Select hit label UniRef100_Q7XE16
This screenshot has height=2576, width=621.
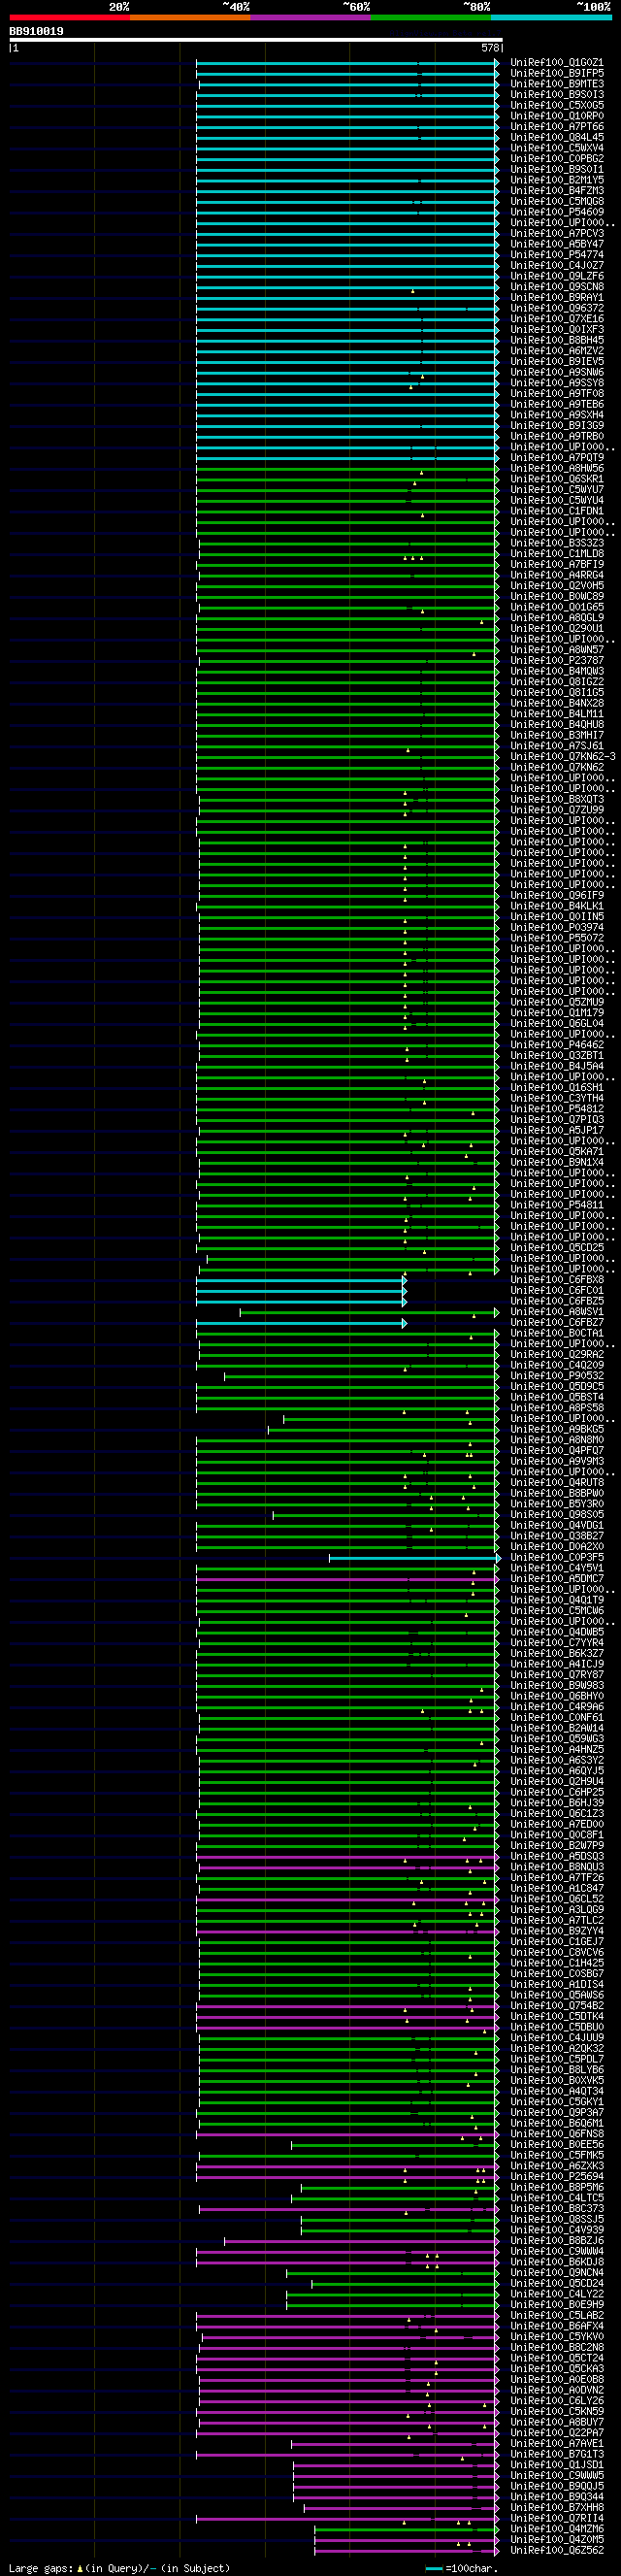click(557, 319)
